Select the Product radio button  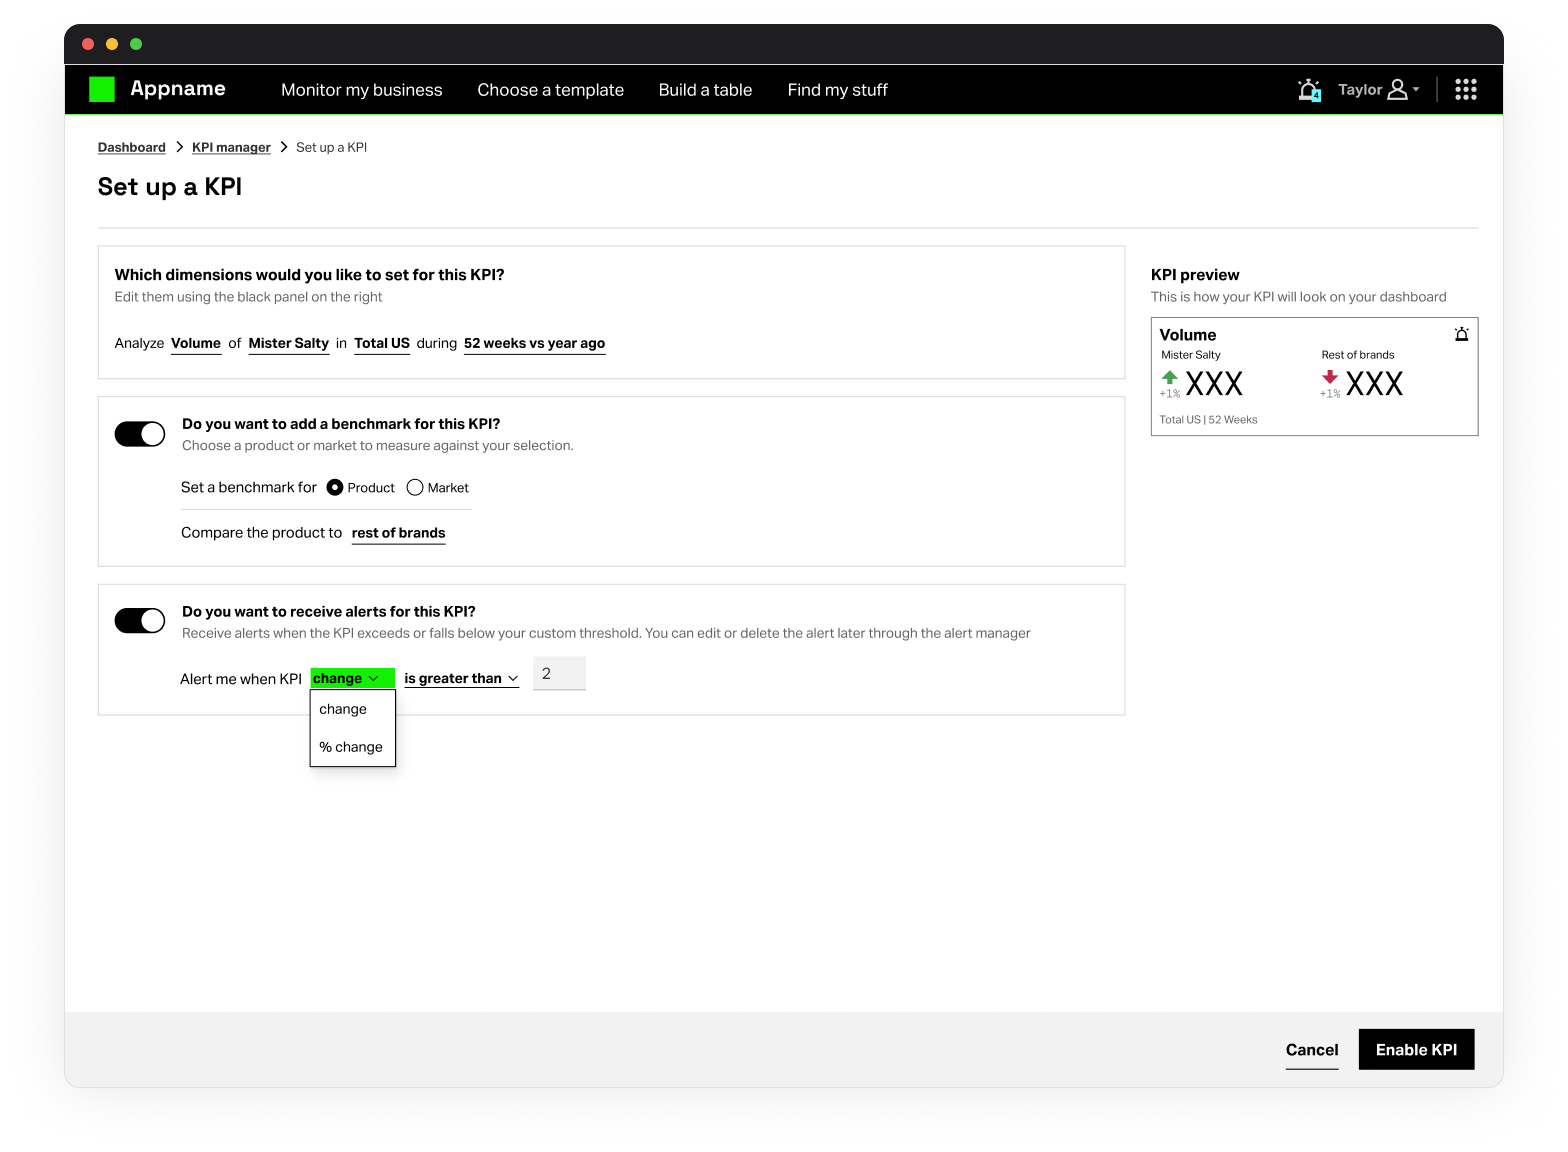click(x=335, y=488)
